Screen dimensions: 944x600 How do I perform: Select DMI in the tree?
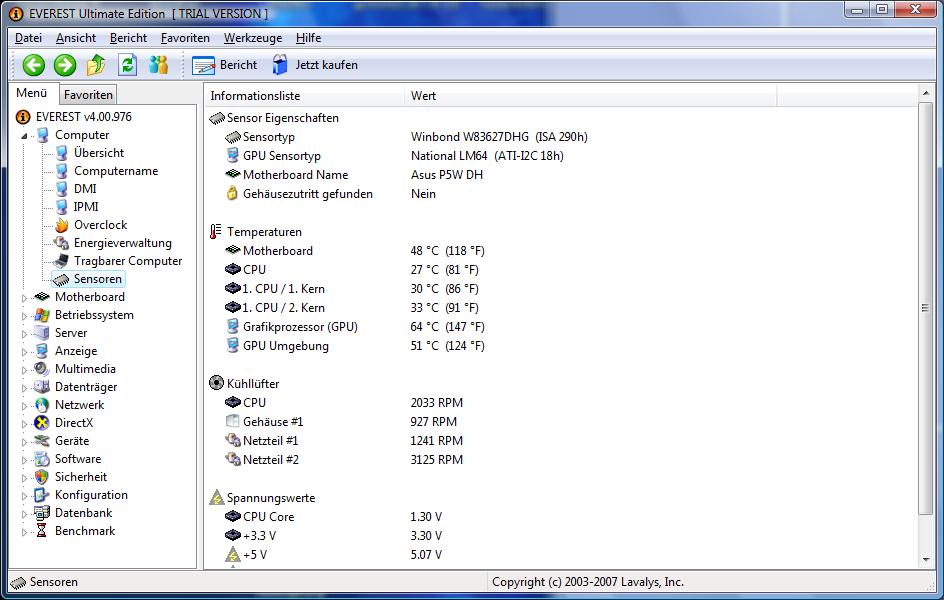click(x=85, y=189)
